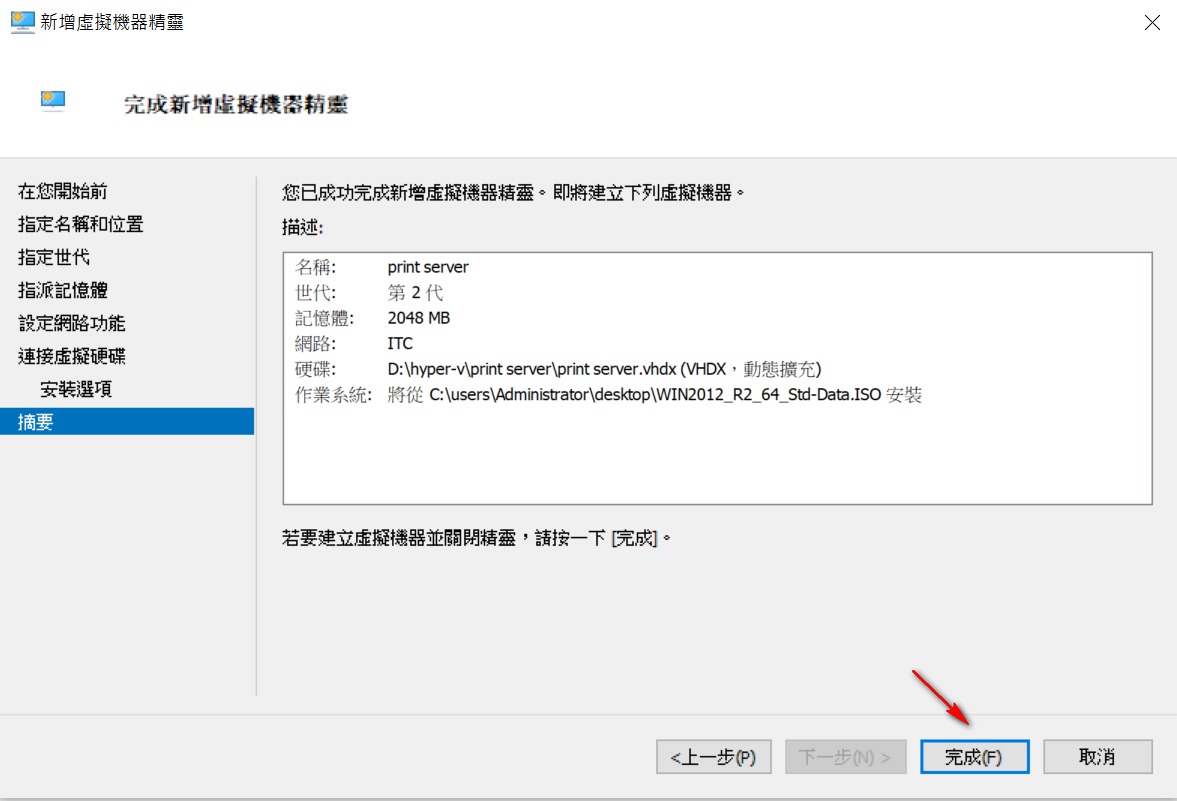This screenshot has width=1177, height=801.
Task: Click the virtual machine icon beside the header title
Action: click(53, 100)
